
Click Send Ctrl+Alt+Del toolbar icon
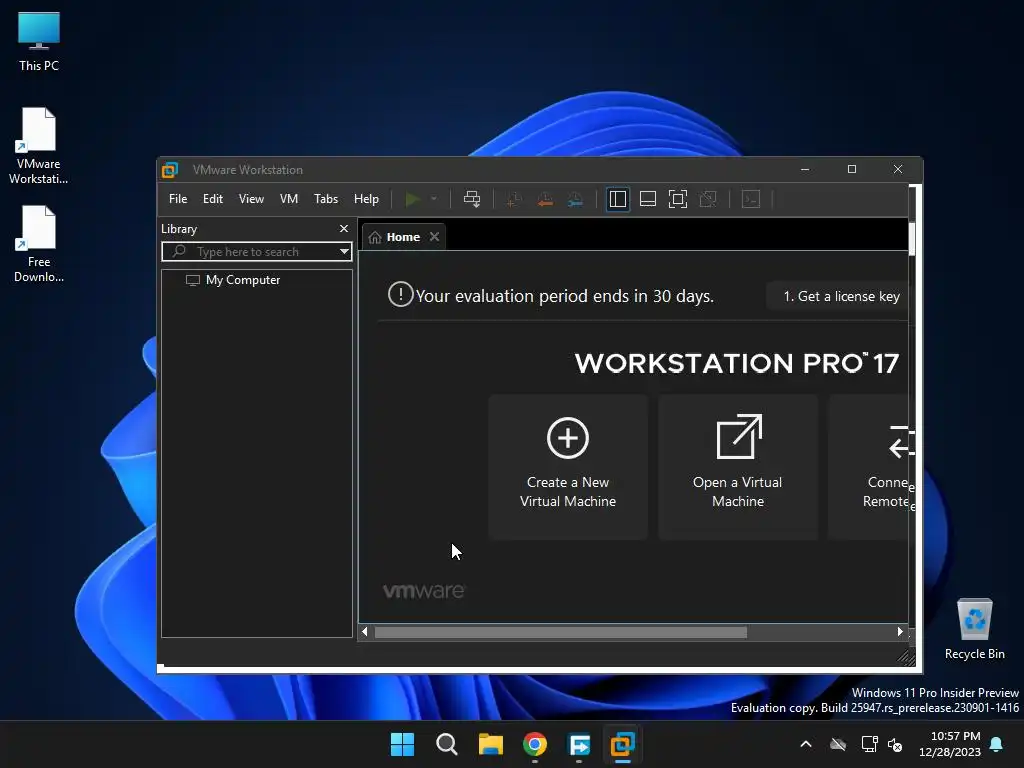472,199
